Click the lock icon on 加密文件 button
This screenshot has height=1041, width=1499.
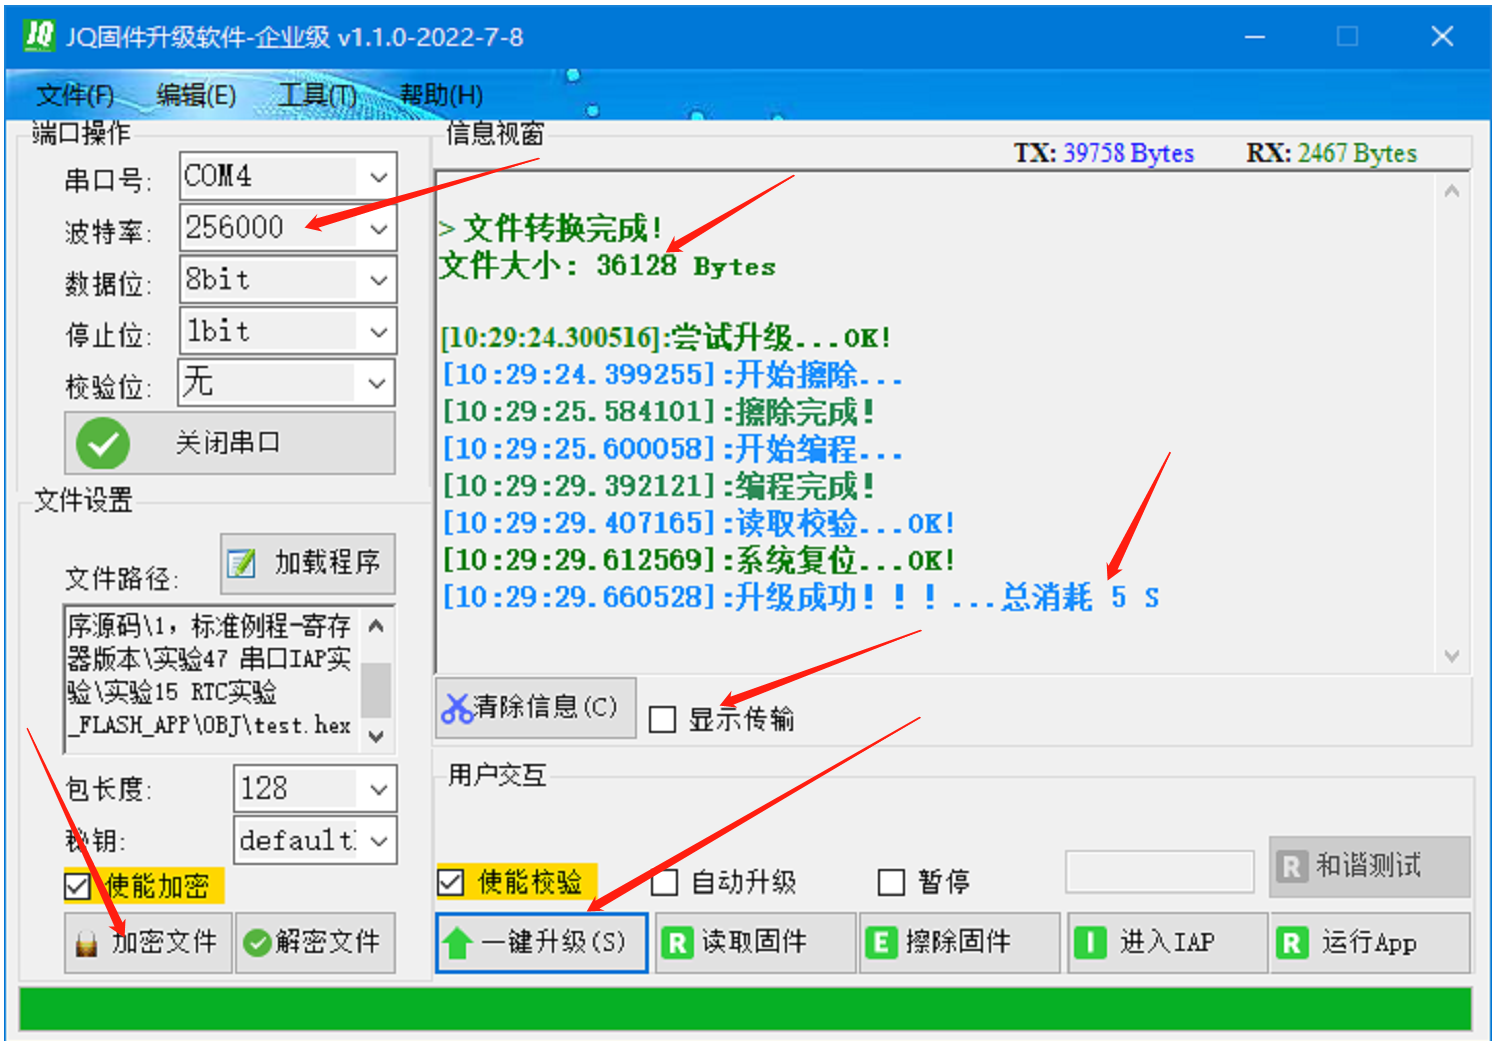click(85, 941)
